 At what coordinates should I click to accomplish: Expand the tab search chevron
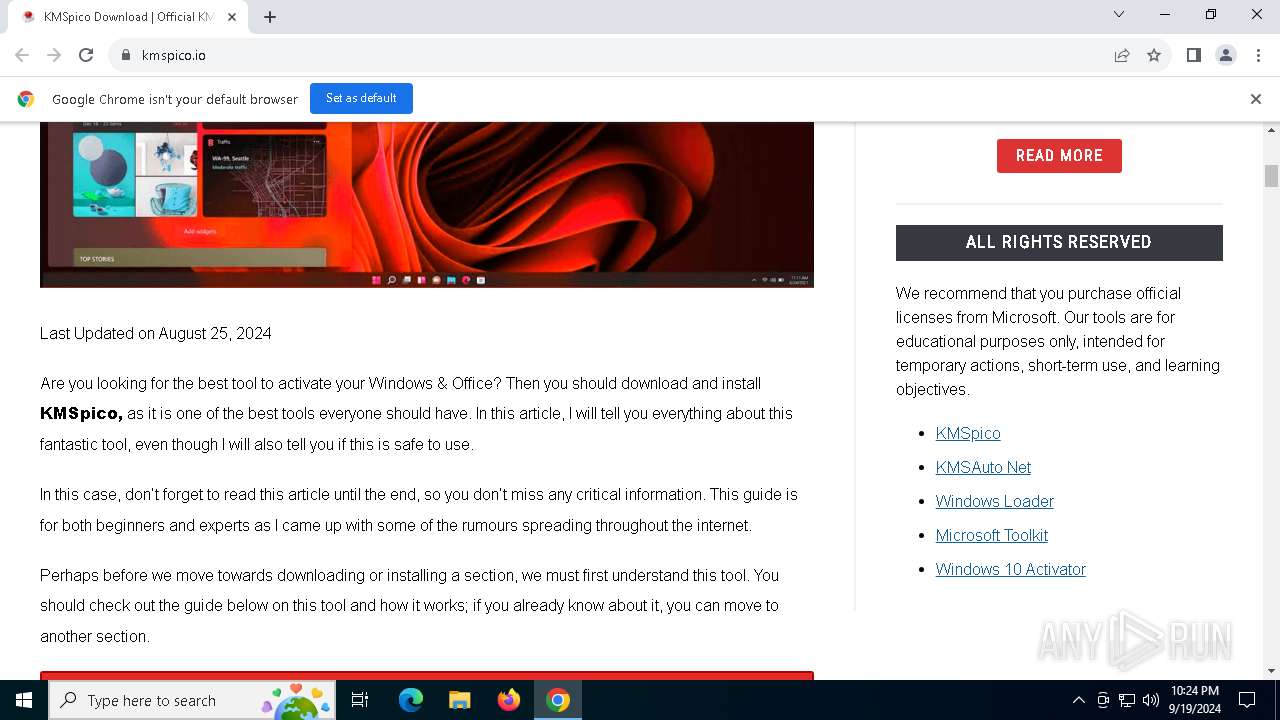1119,14
